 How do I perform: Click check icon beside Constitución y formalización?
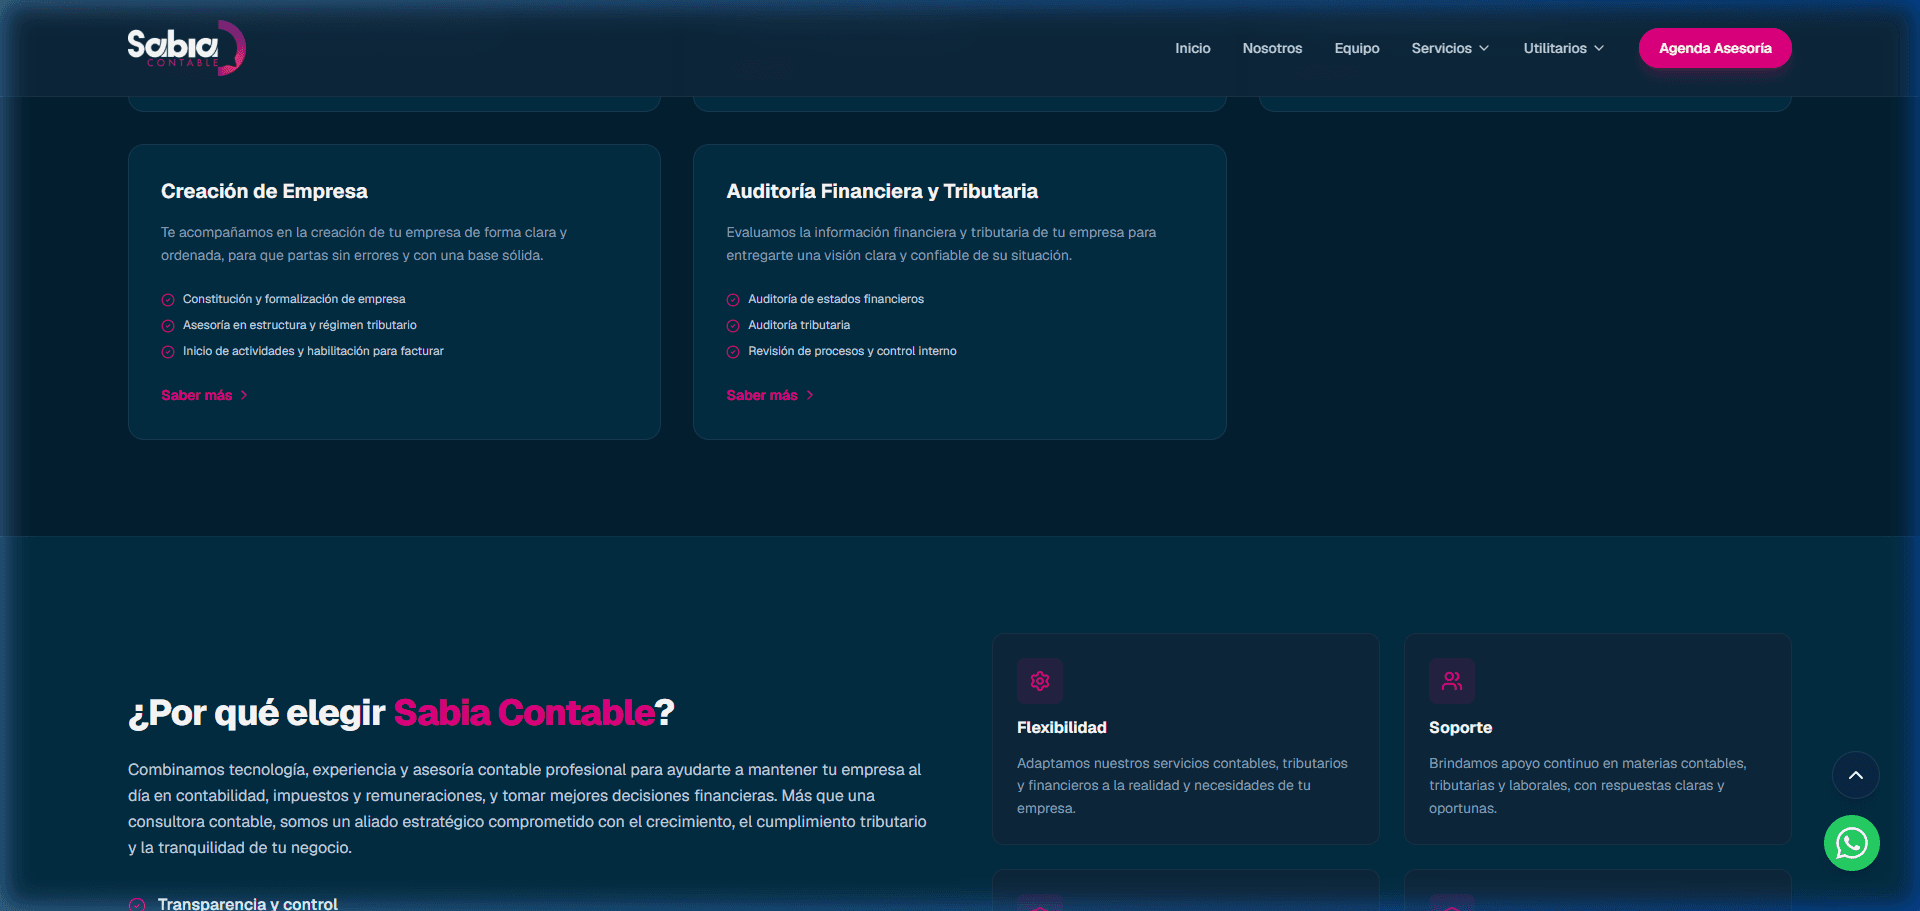(x=168, y=300)
